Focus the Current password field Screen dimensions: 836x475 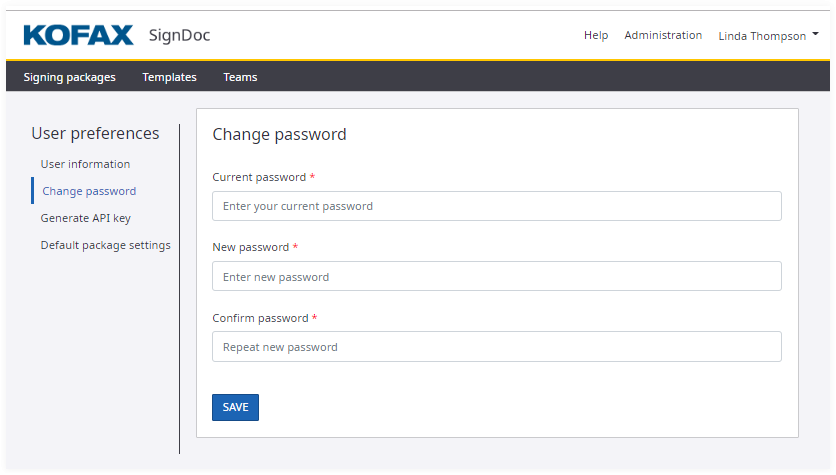[496, 206]
